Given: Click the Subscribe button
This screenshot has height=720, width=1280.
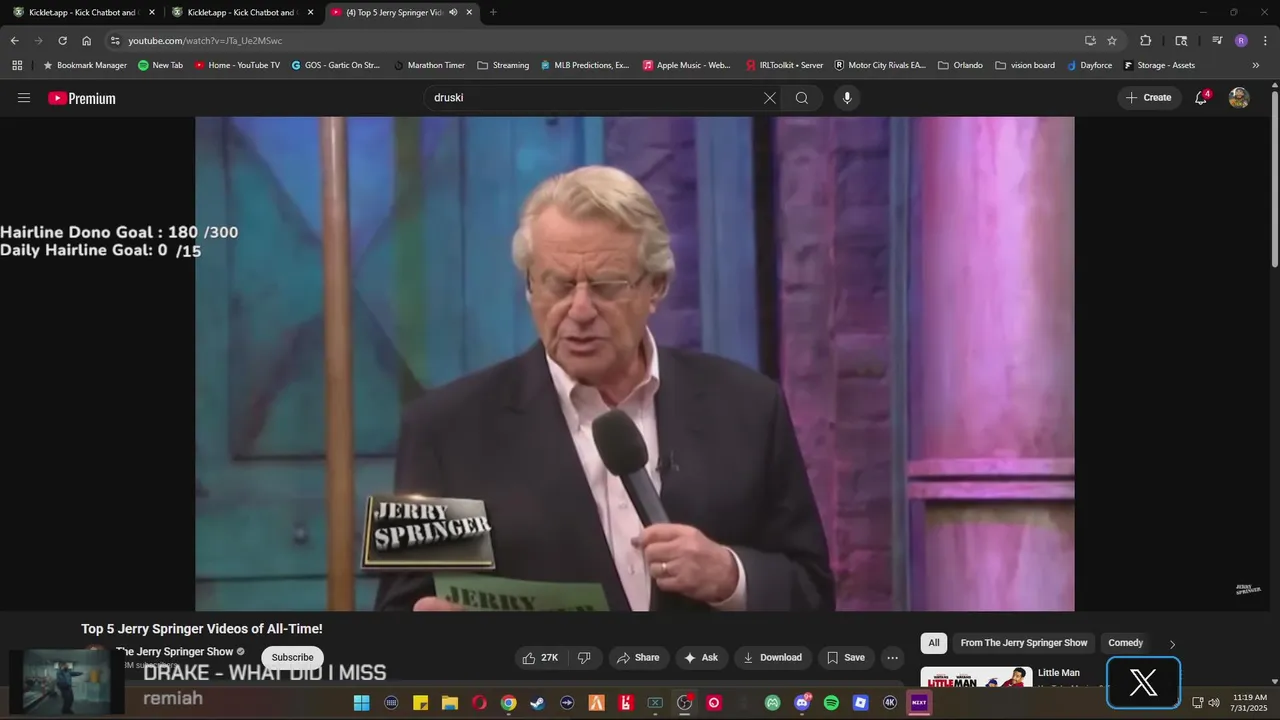Looking at the screenshot, I should pos(292,657).
